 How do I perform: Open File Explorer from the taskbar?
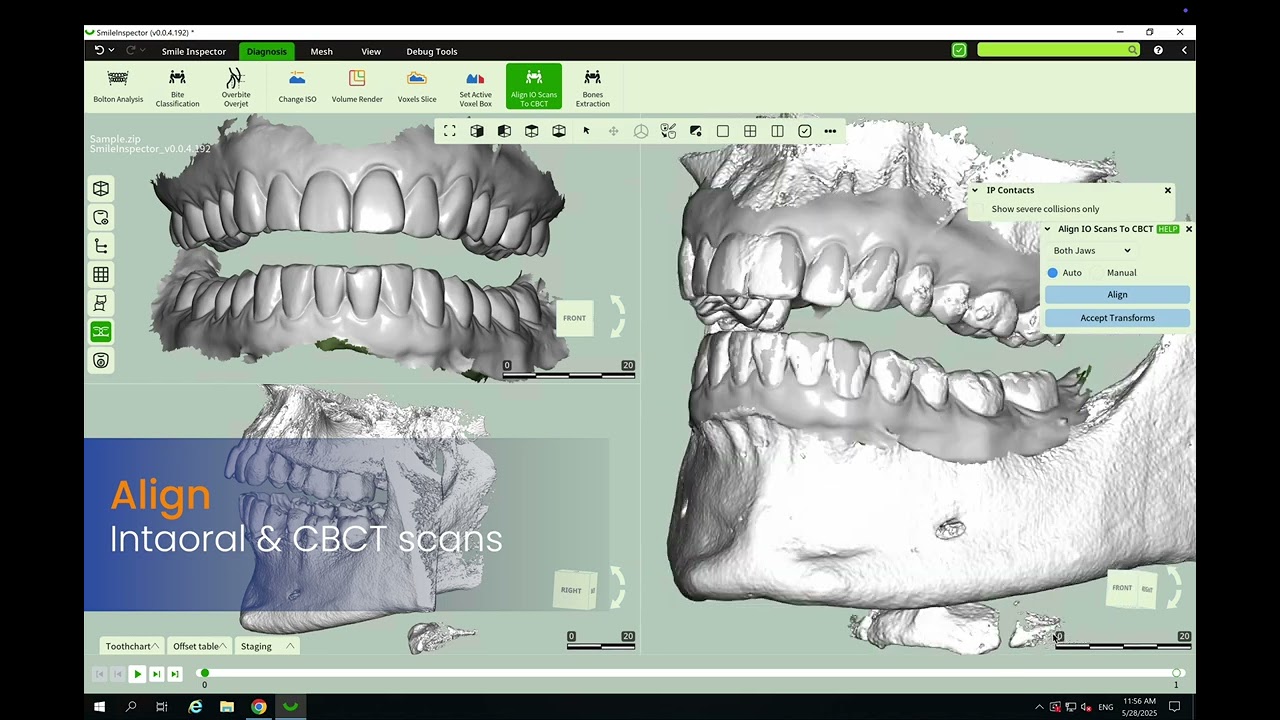227,707
